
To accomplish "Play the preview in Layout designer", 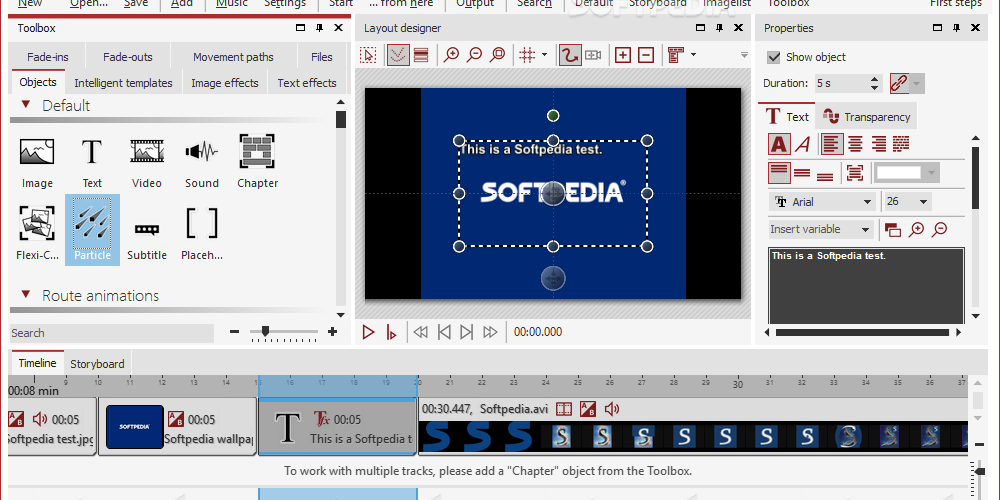I will coord(368,332).
